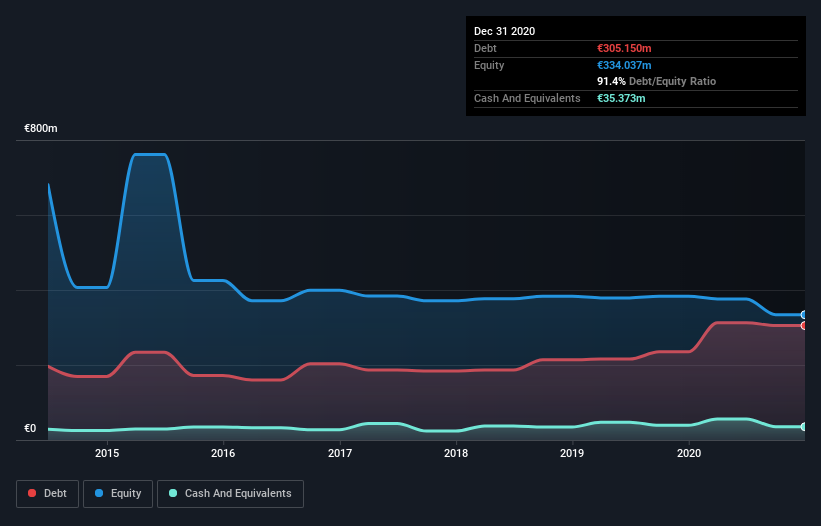Click the 91.4% Debt/Equity Ratio text
This screenshot has height=526, width=821.
coord(657,81)
